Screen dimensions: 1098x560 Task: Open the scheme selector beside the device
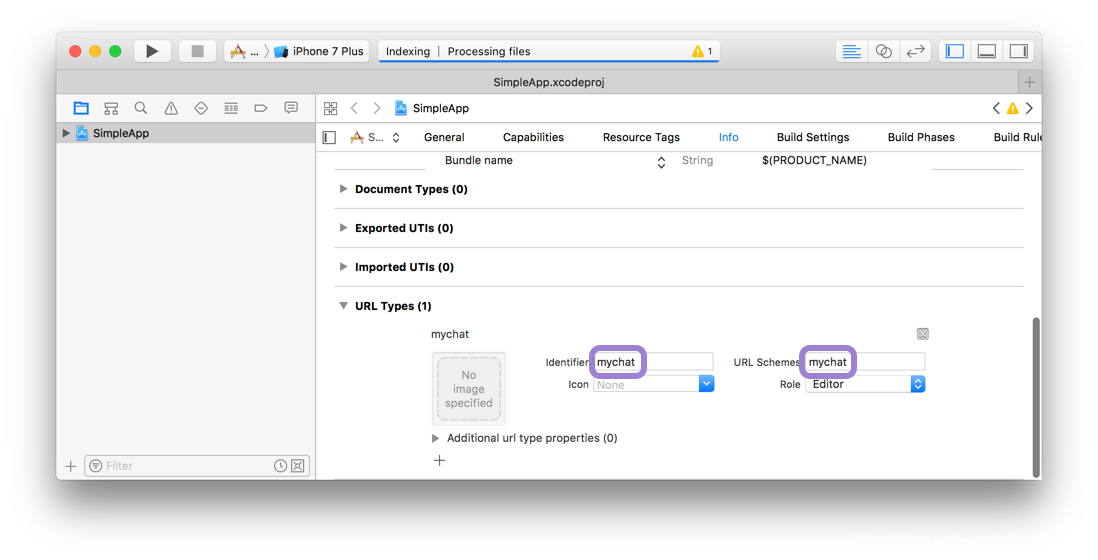click(244, 51)
